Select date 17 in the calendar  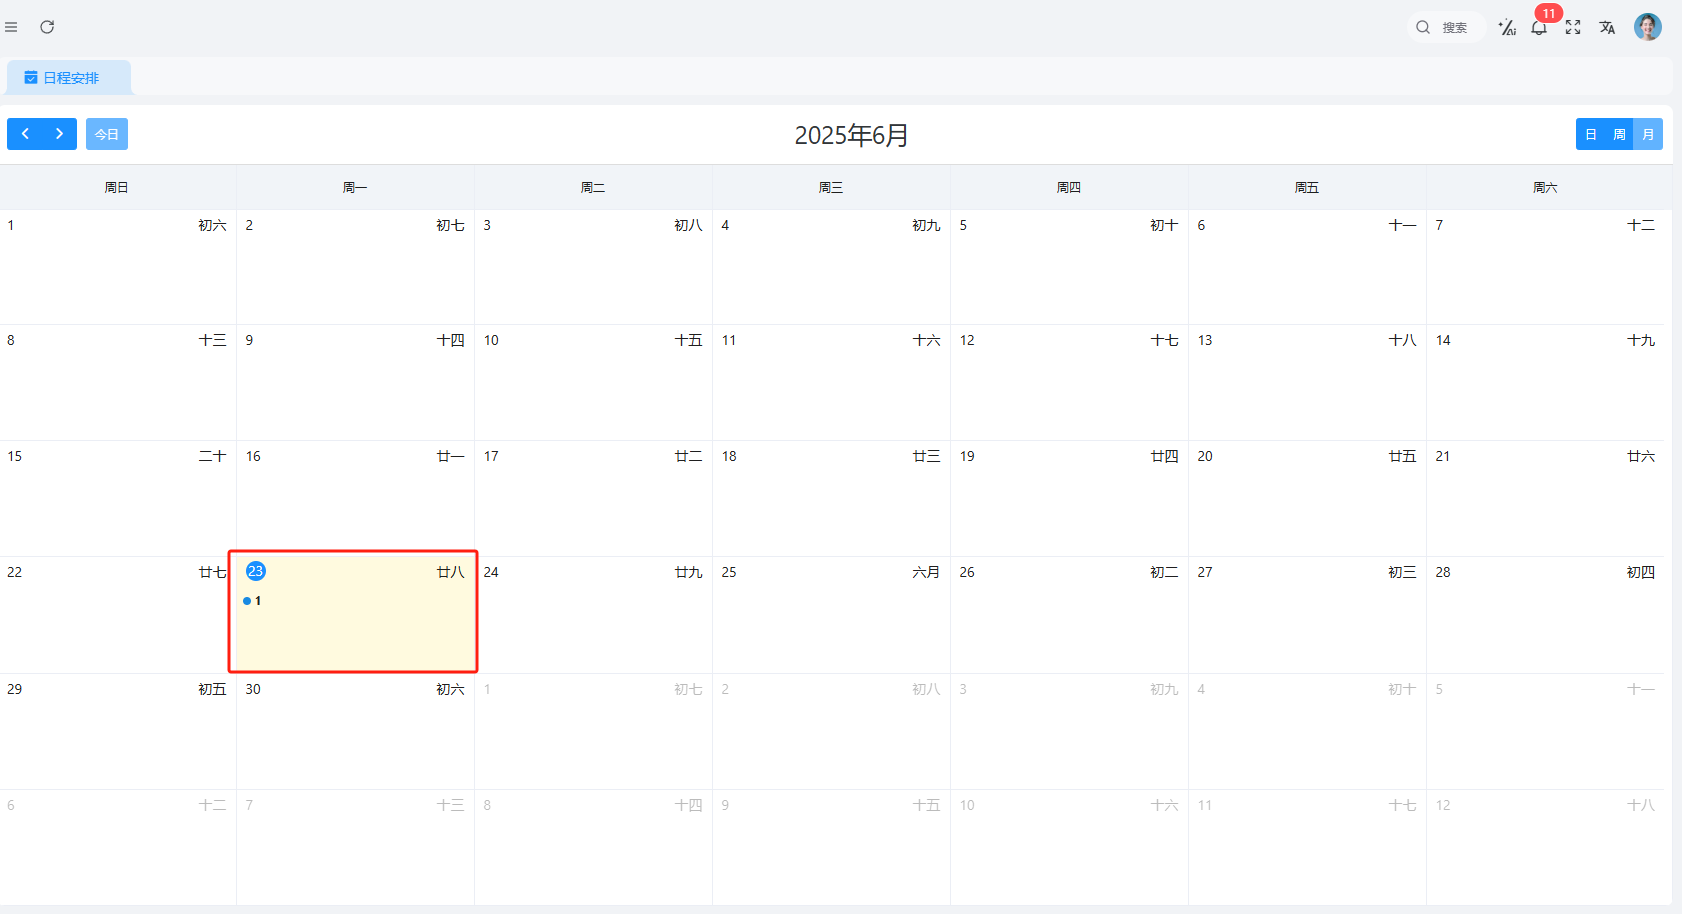tap(491, 456)
